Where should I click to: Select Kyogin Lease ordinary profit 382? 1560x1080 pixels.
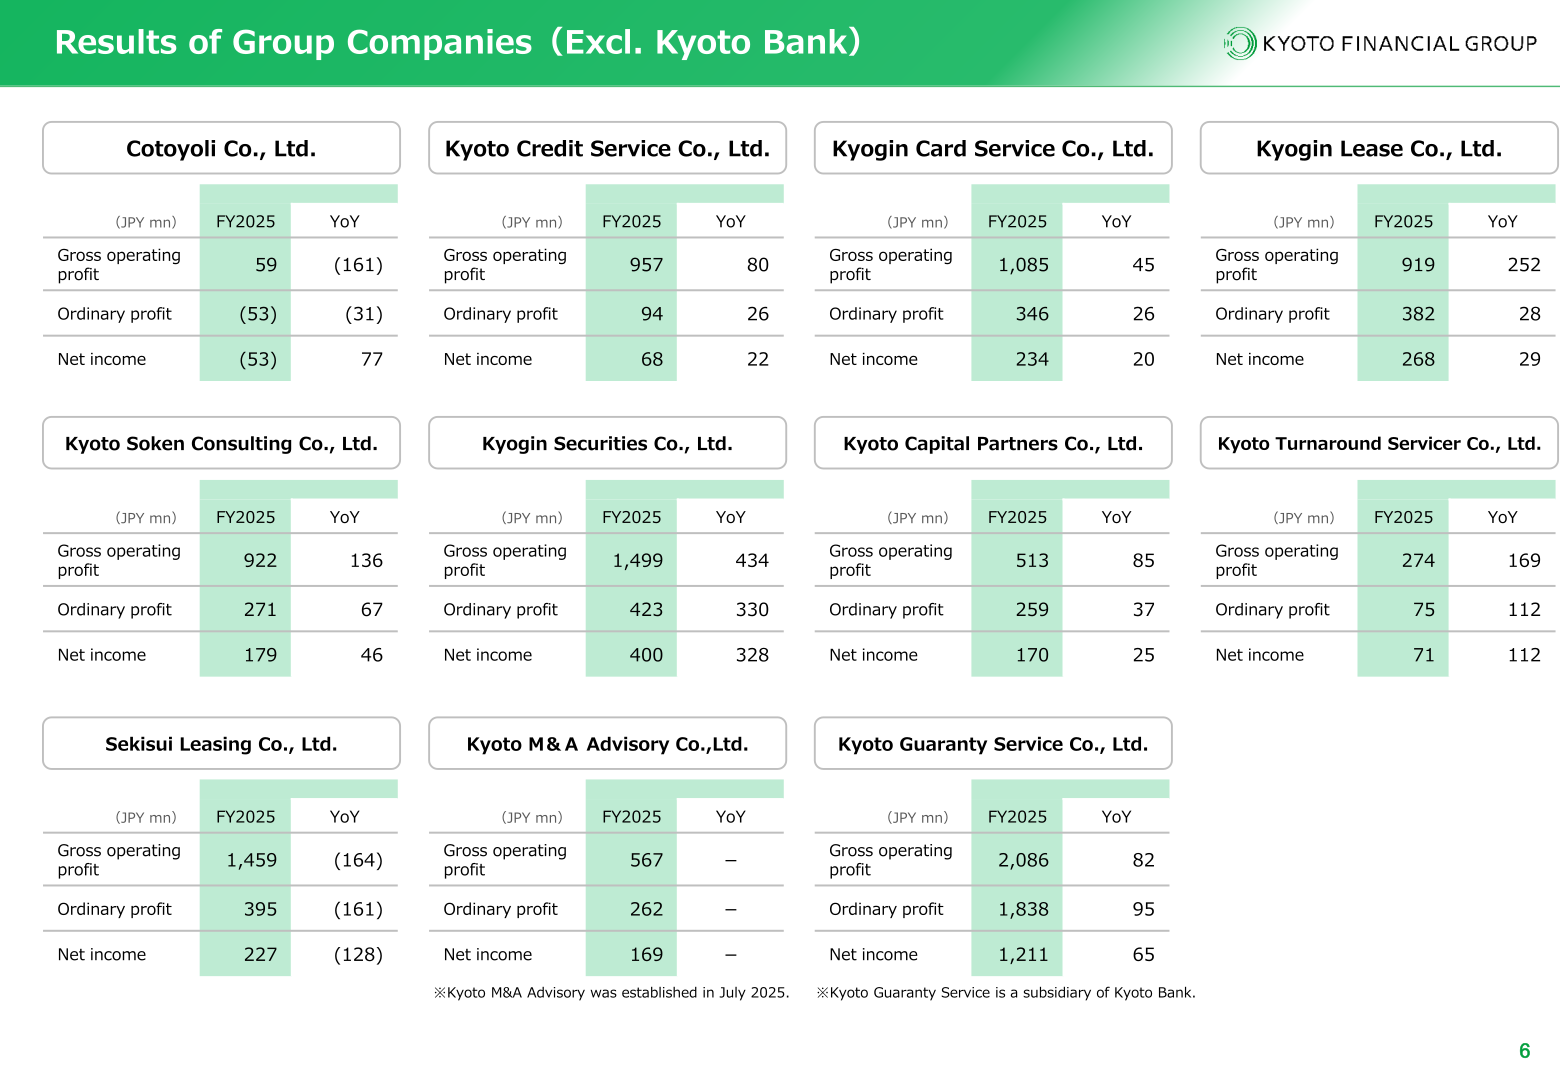(1418, 314)
